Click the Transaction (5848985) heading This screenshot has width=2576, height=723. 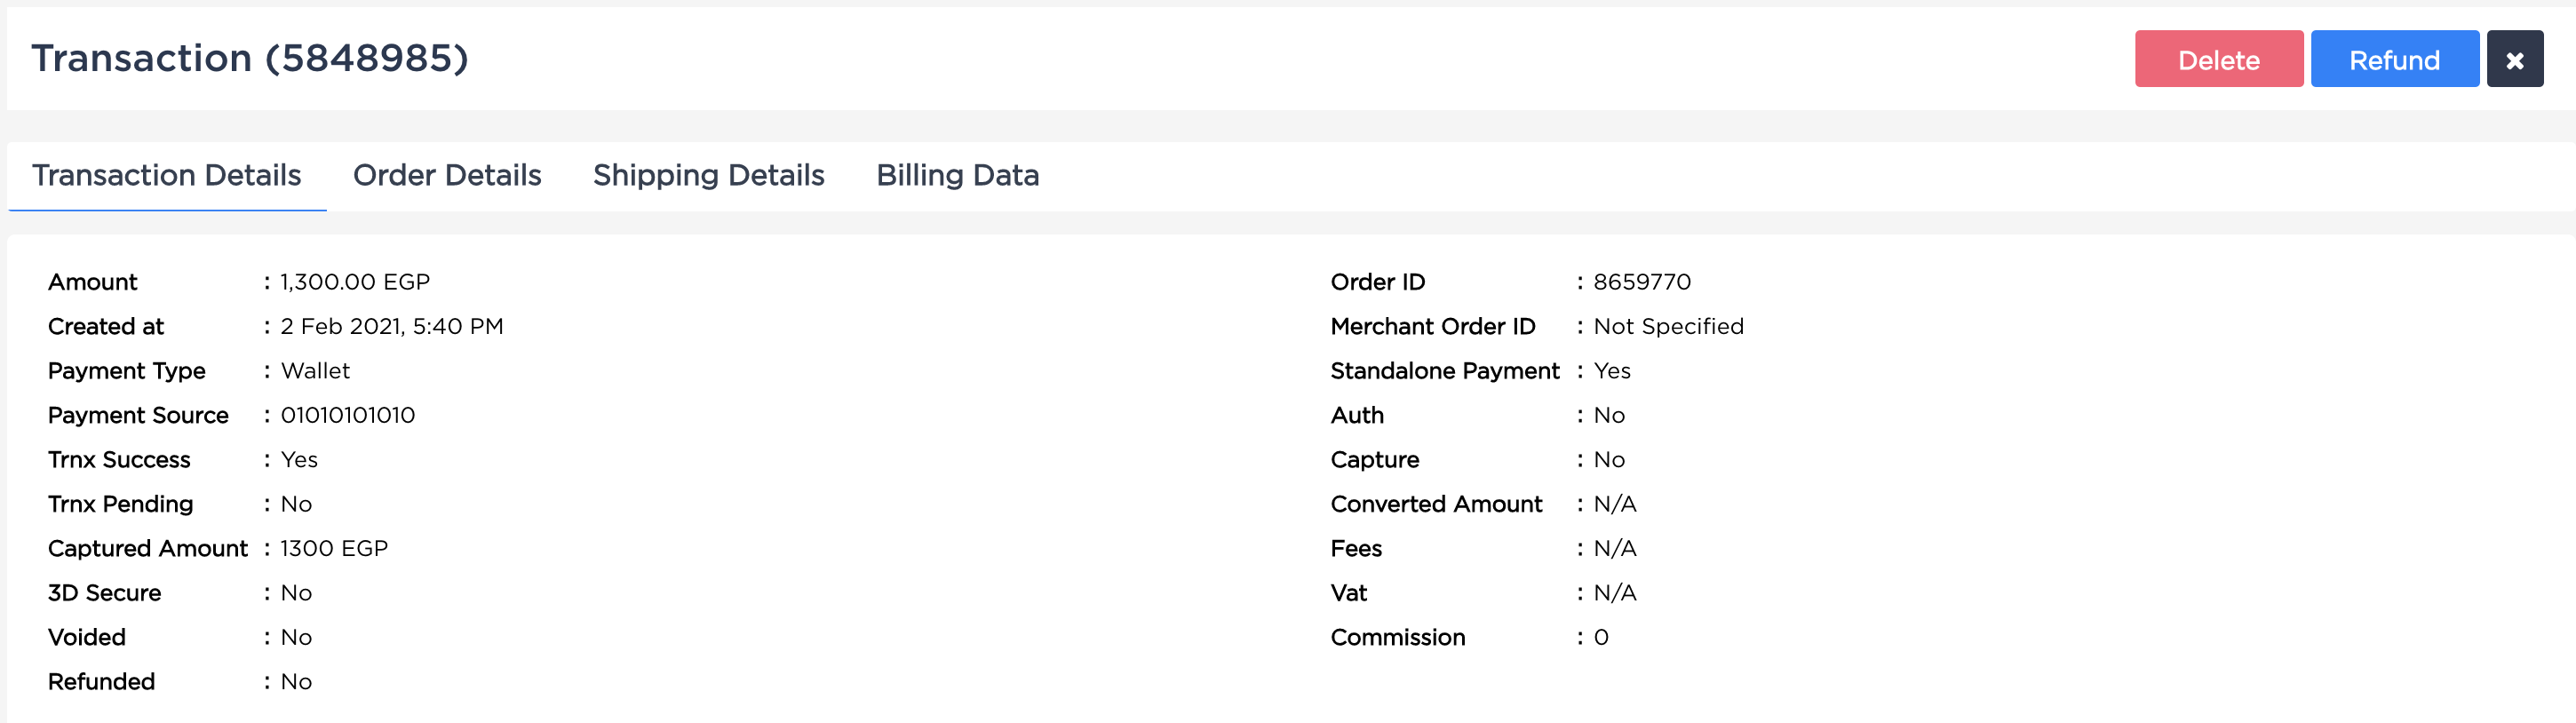click(x=250, y=58)
